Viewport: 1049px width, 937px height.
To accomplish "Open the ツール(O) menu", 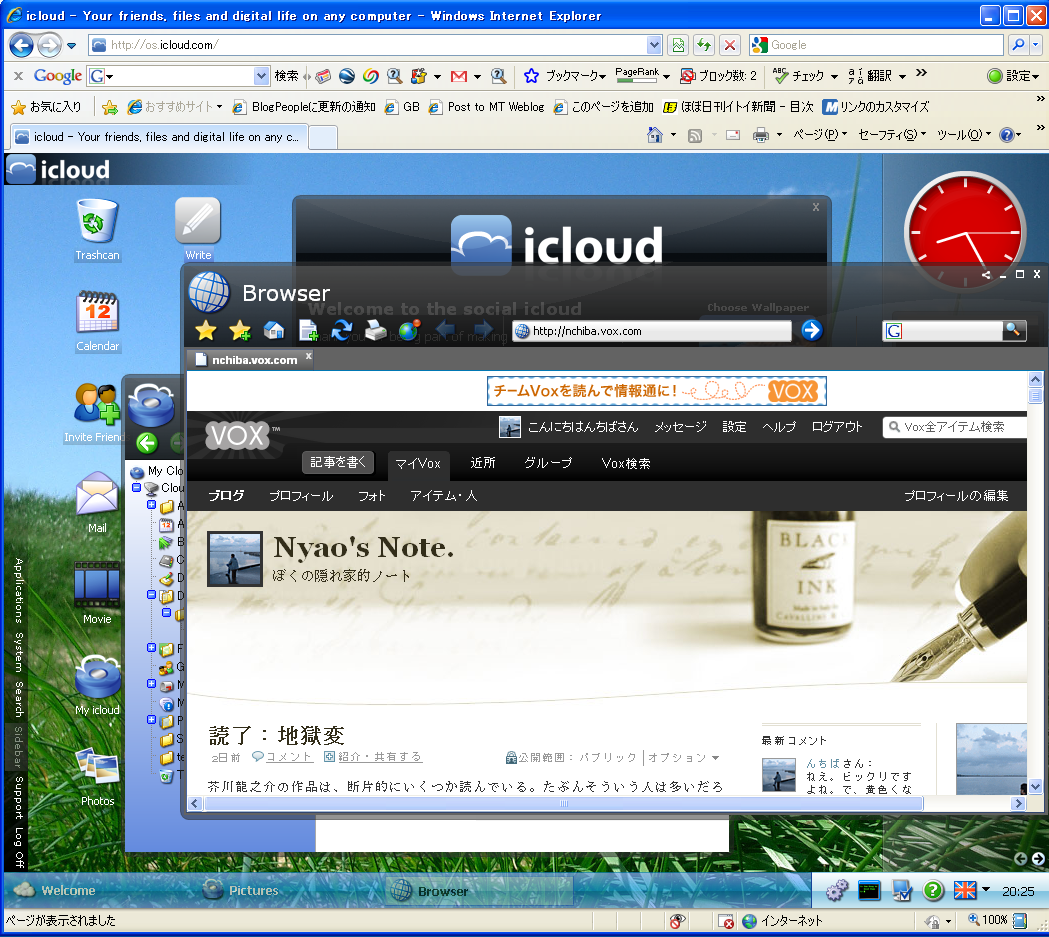I will 963,135.
